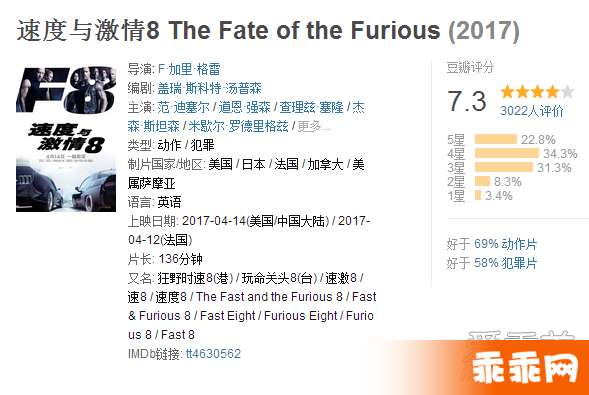The height and width of the screenshot is (395, 589).
Task: Open actor link 杰森·斯坦森
Action: (x=246, y=117)
